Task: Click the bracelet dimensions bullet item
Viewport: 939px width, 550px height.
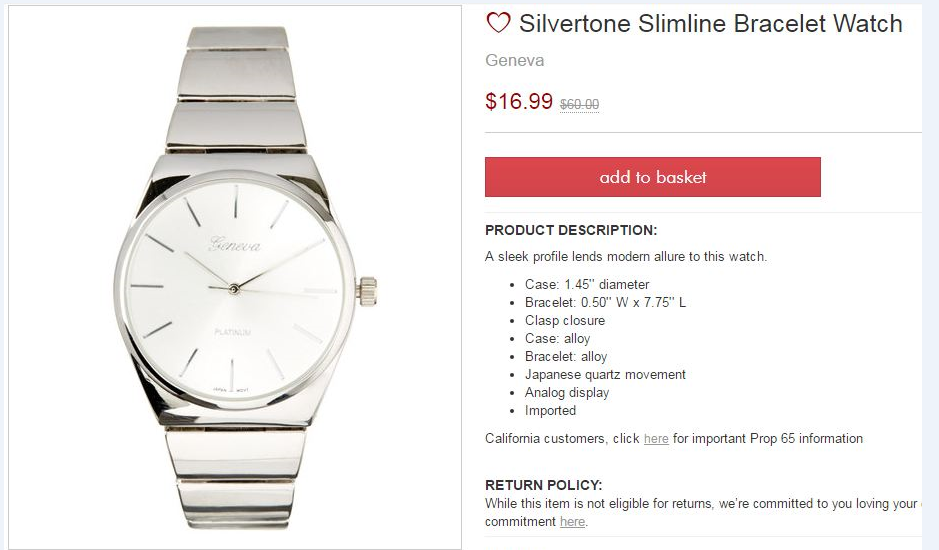Action: point(605,303)
